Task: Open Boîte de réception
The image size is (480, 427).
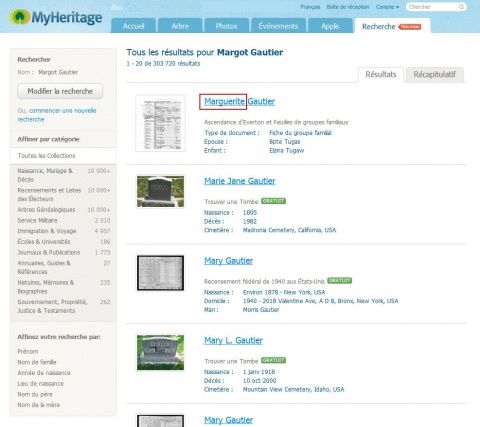Action: click(x=348, y=7)
